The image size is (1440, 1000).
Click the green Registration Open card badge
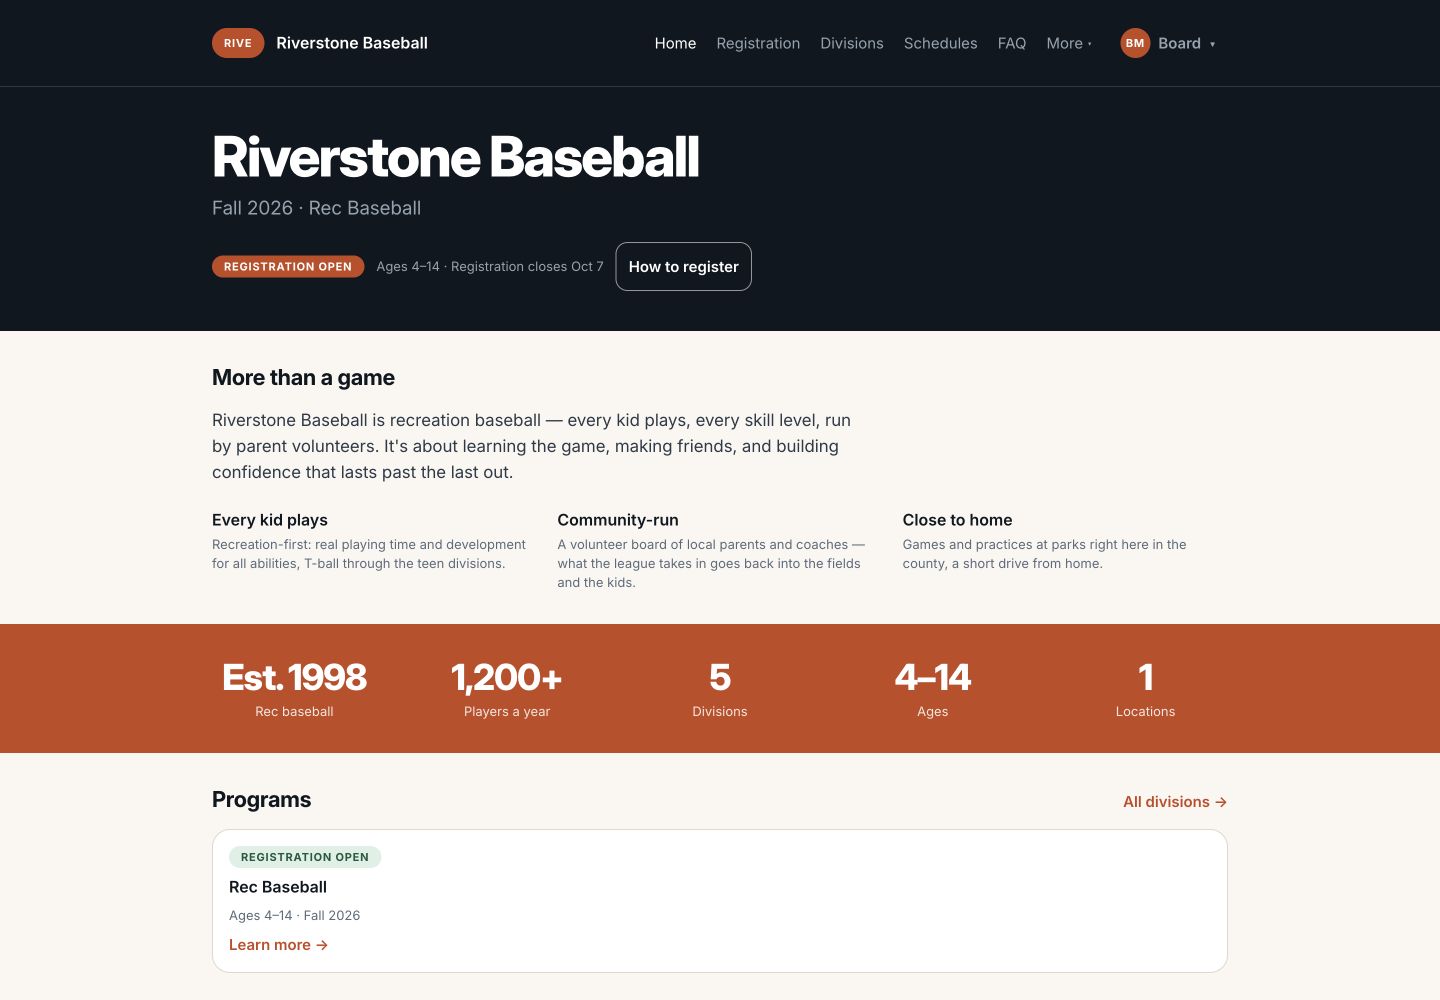pyautogui.click(x=305, y=857)
